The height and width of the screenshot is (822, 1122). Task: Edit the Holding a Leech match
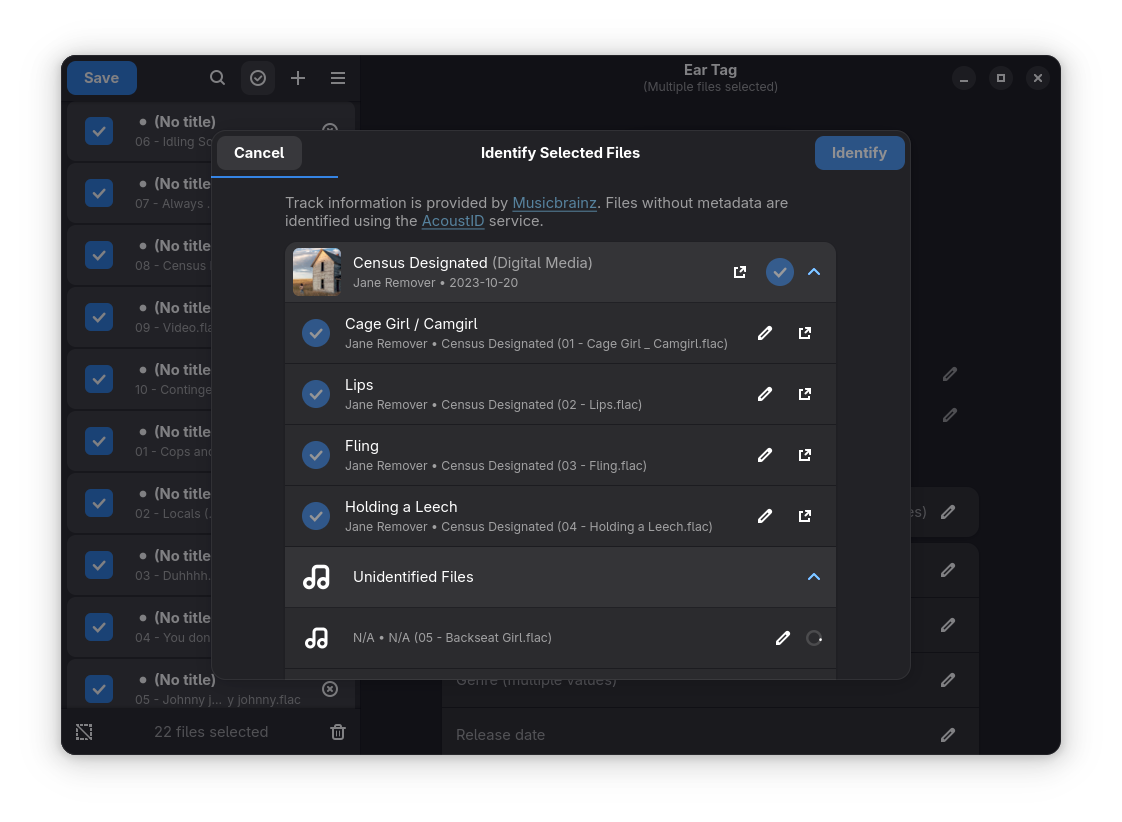pyautogui.click(x=765, y=516)
